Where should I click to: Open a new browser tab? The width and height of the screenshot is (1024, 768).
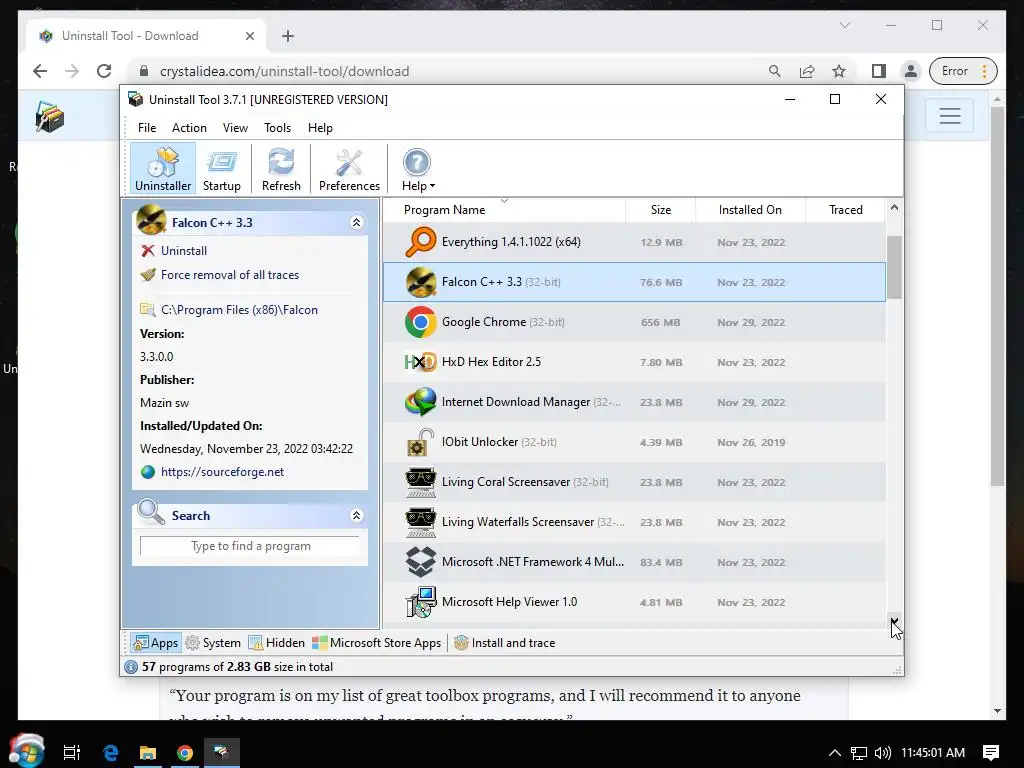point(288,36)
